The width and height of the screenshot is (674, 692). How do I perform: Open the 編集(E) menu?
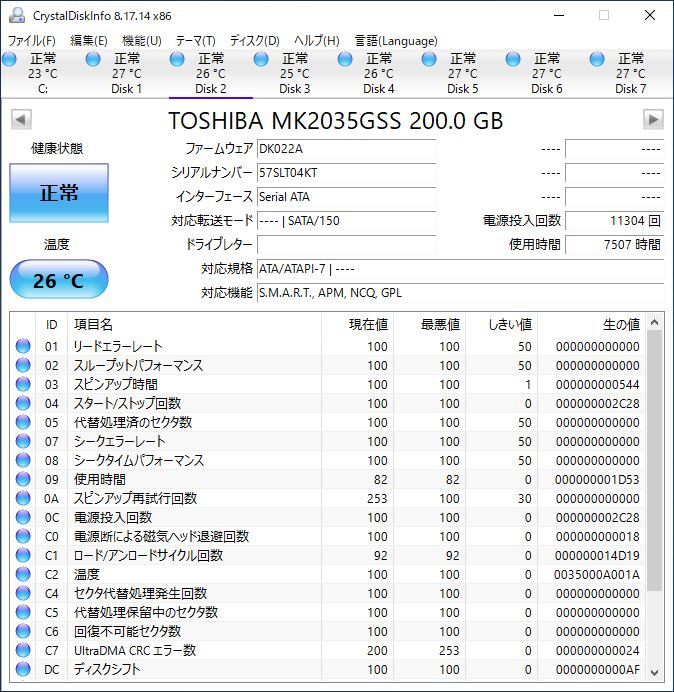(89, 41)
